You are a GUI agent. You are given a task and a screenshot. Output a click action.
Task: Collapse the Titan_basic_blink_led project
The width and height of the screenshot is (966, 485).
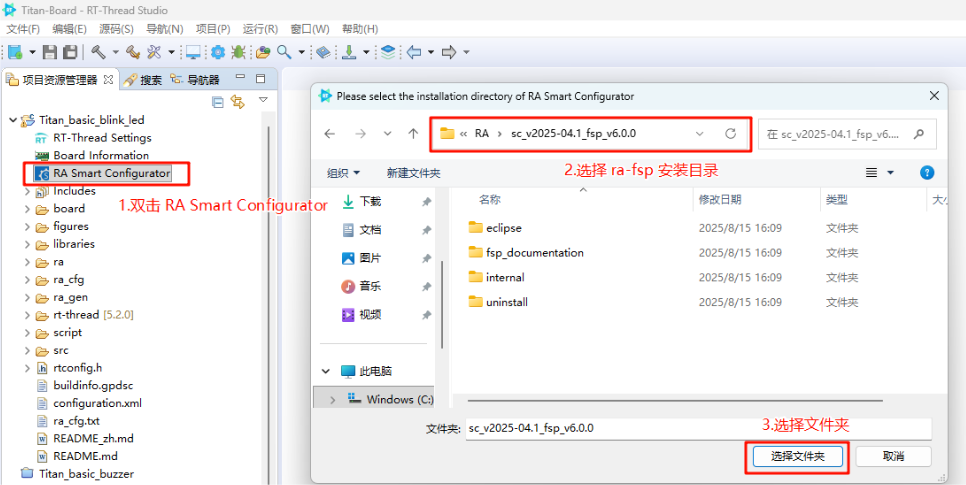(x=12, y=120)
